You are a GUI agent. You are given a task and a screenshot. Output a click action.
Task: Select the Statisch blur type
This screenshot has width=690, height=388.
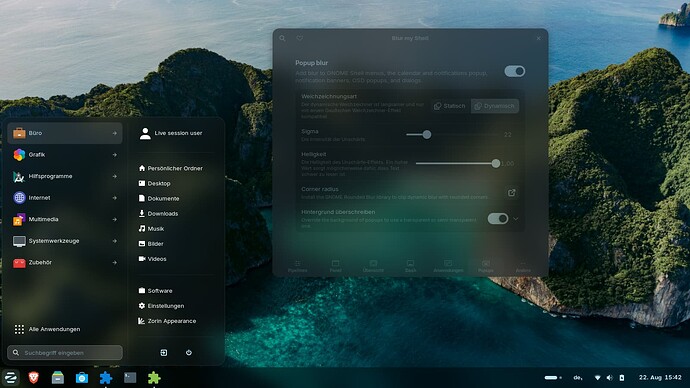point(450,106)
